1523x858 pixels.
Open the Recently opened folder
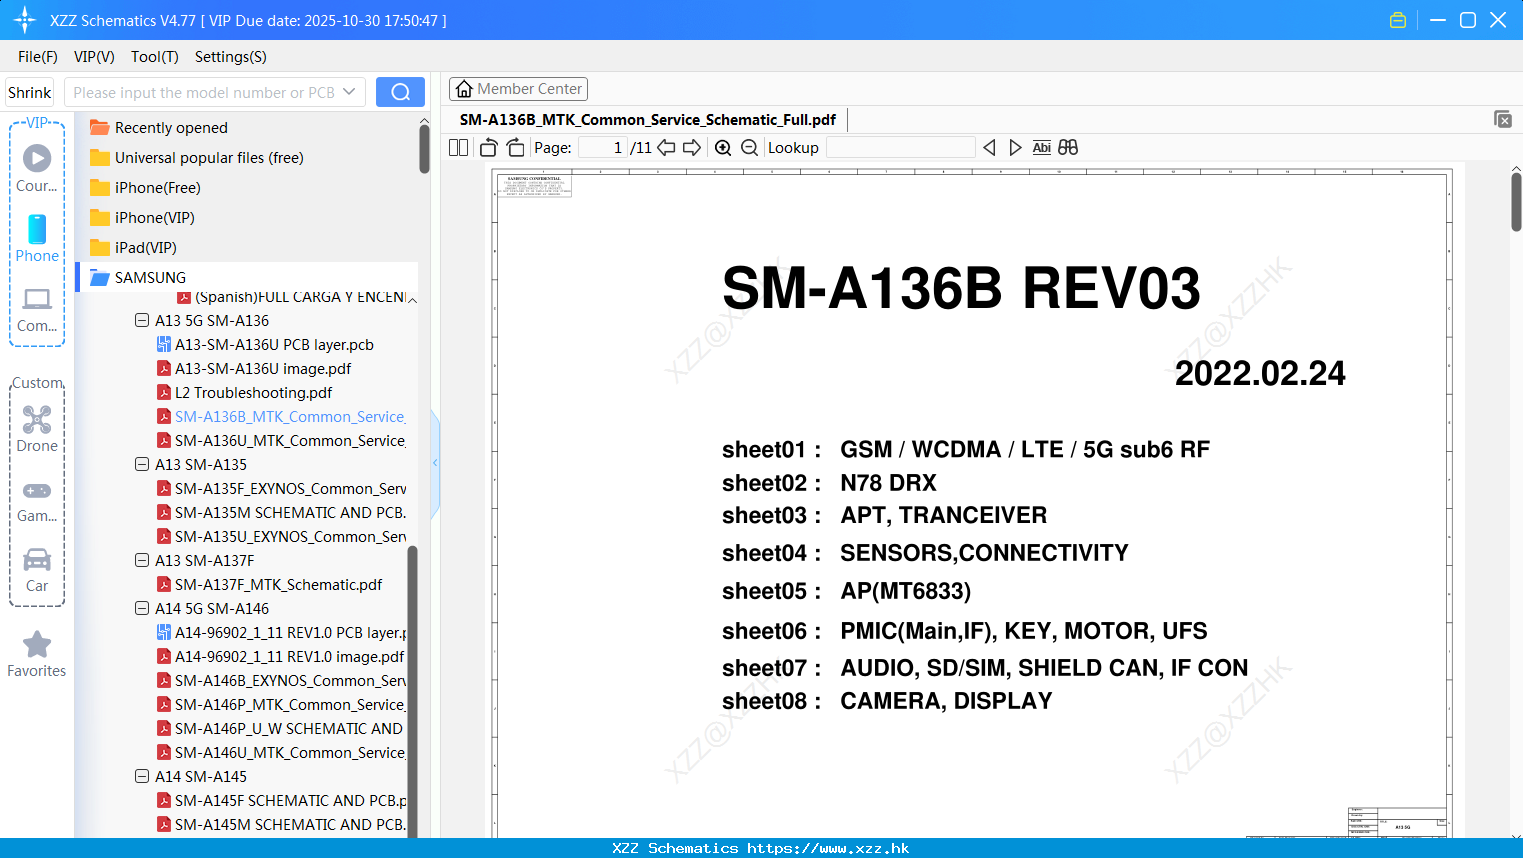(158, 128)
